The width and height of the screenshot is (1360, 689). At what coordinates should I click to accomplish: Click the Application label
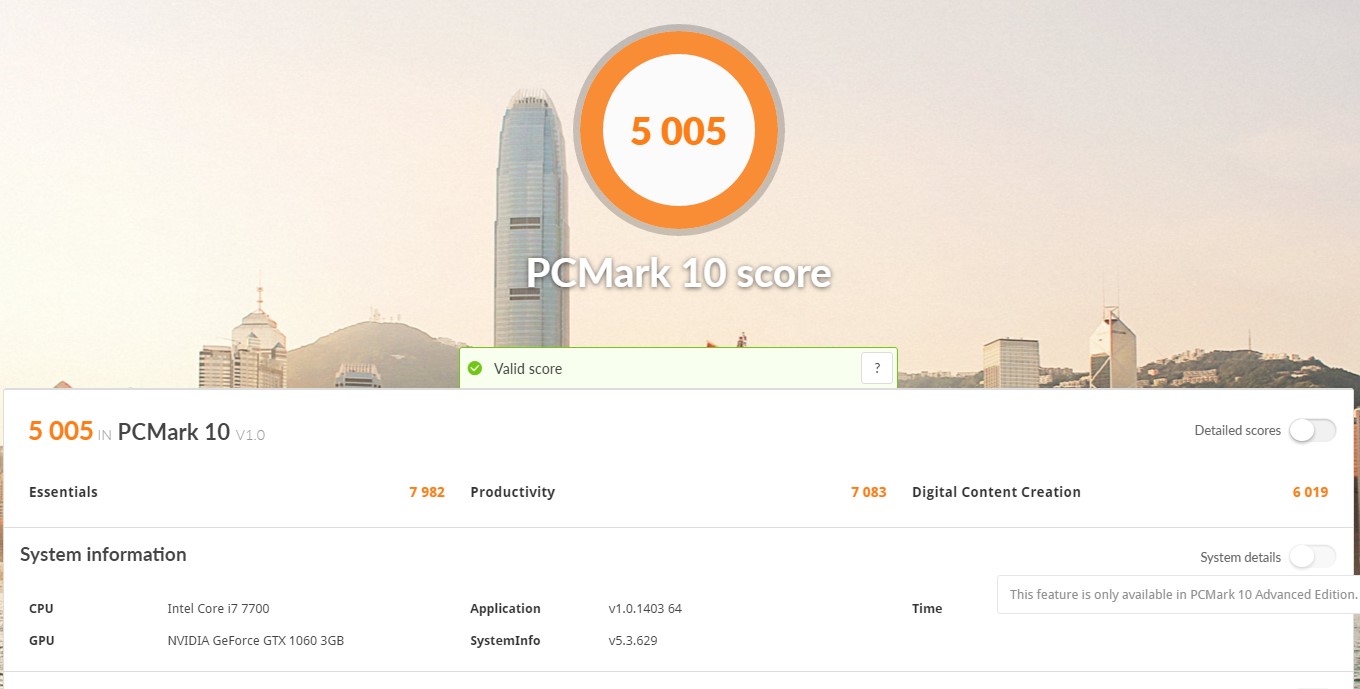click(x=505, y=609)
